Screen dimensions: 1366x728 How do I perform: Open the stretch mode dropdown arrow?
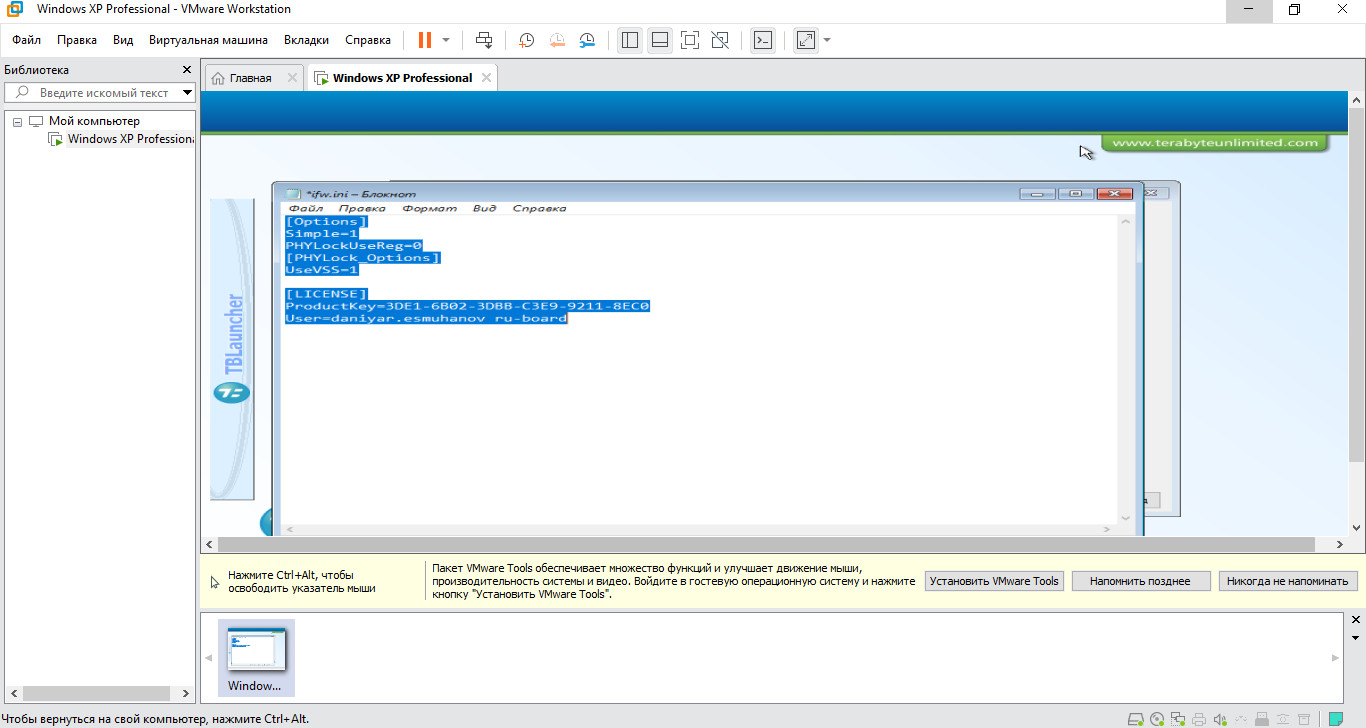coord(827,40)
